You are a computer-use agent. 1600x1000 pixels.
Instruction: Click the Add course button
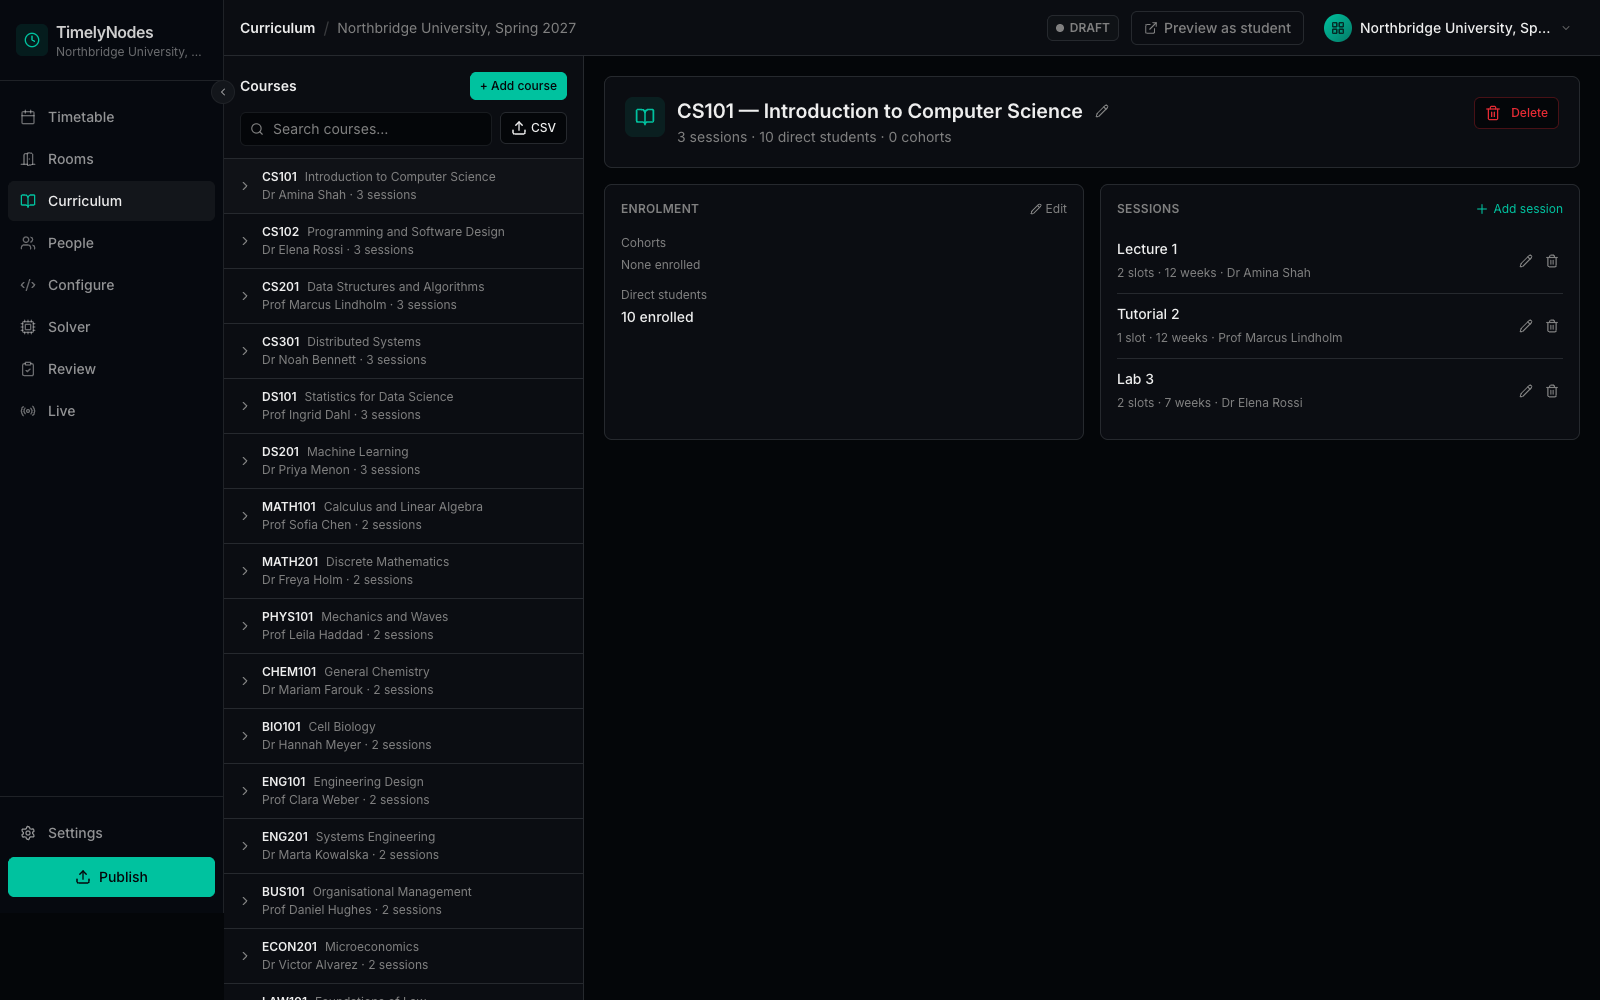(x=518, y=86)
